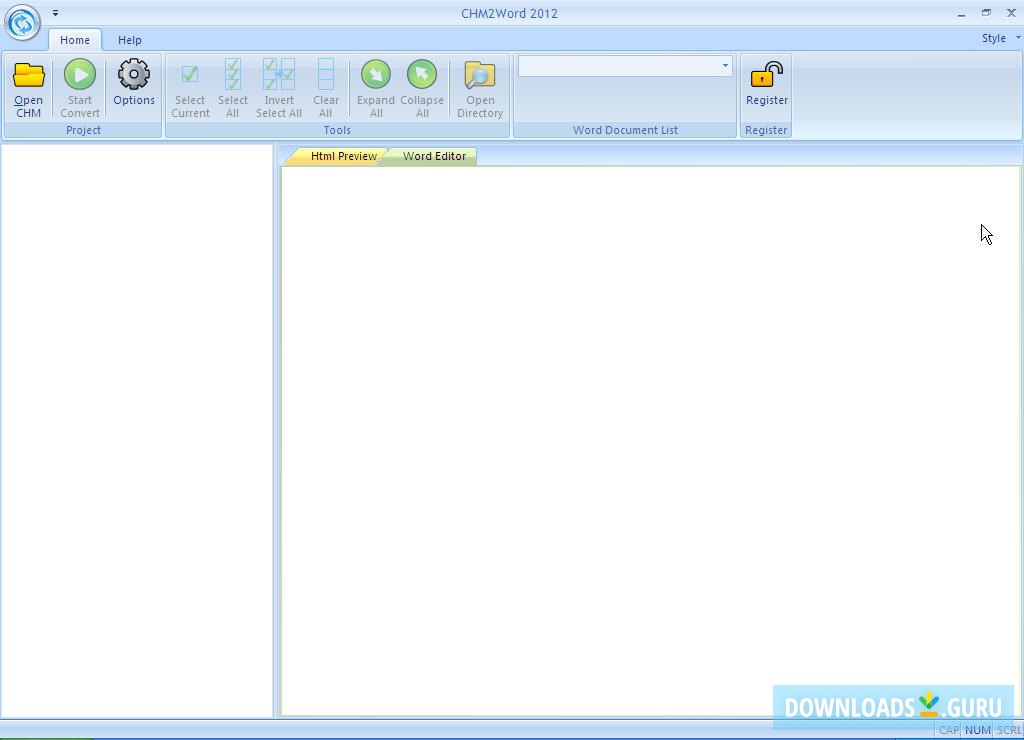The image size is (1024, 740).
Task: Open a CHM file with Open CHM
Action: tap(29, 88)
